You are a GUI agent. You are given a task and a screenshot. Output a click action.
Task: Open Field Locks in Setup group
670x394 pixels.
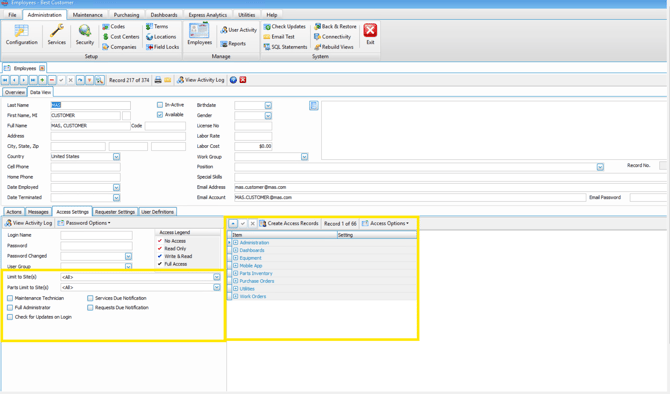(x=162, y=47)
